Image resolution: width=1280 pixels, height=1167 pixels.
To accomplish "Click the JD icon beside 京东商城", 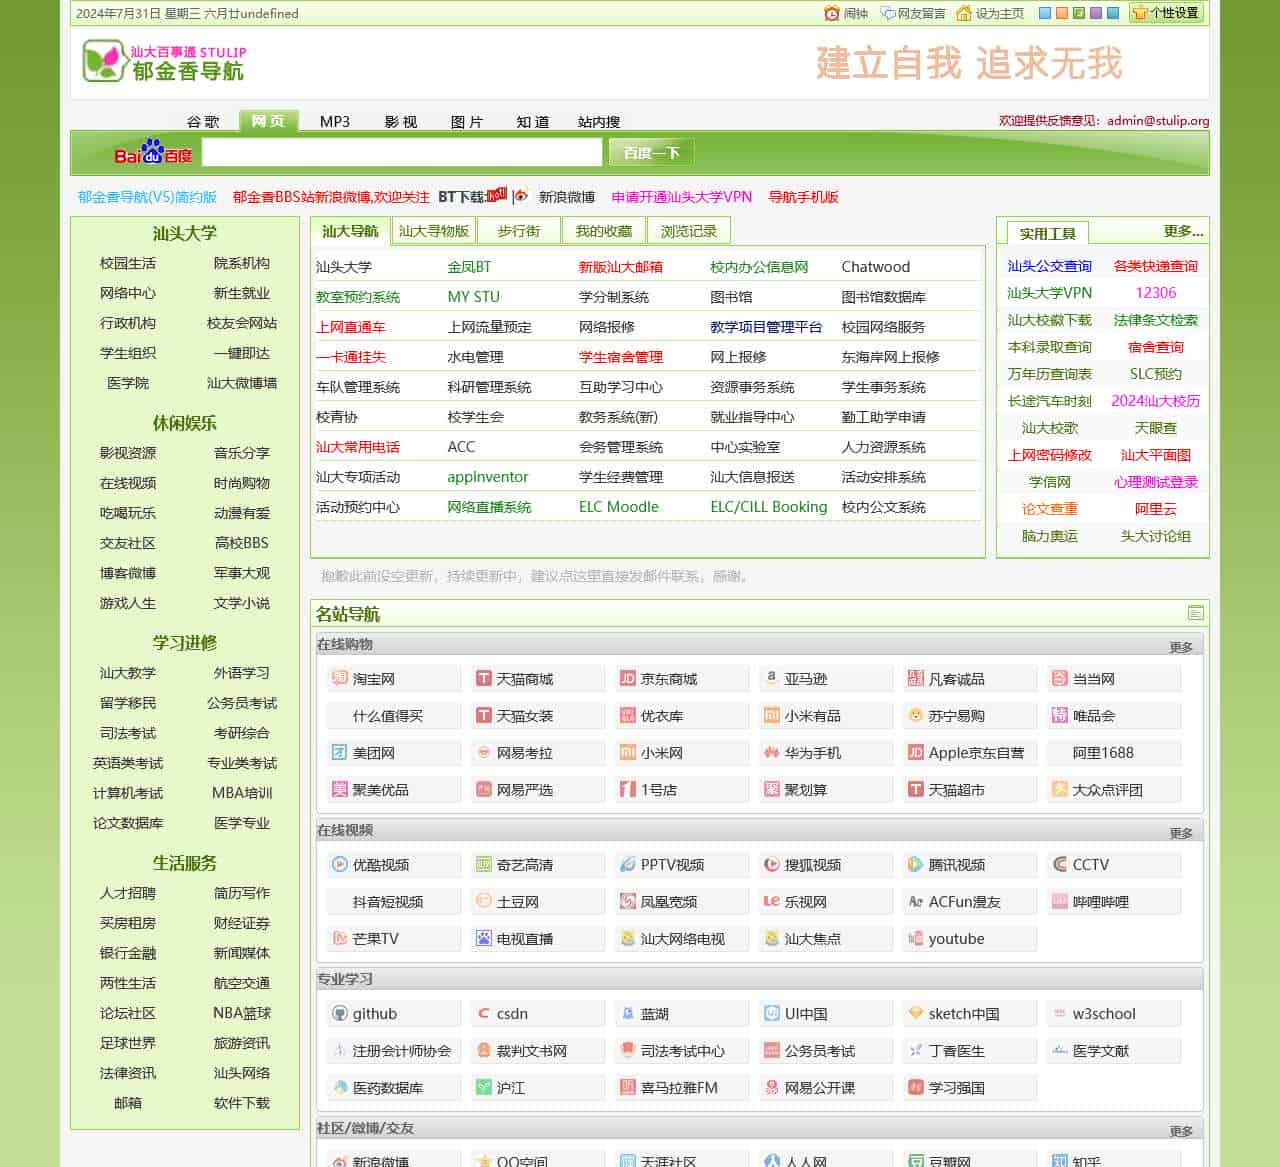I will 628,678.
